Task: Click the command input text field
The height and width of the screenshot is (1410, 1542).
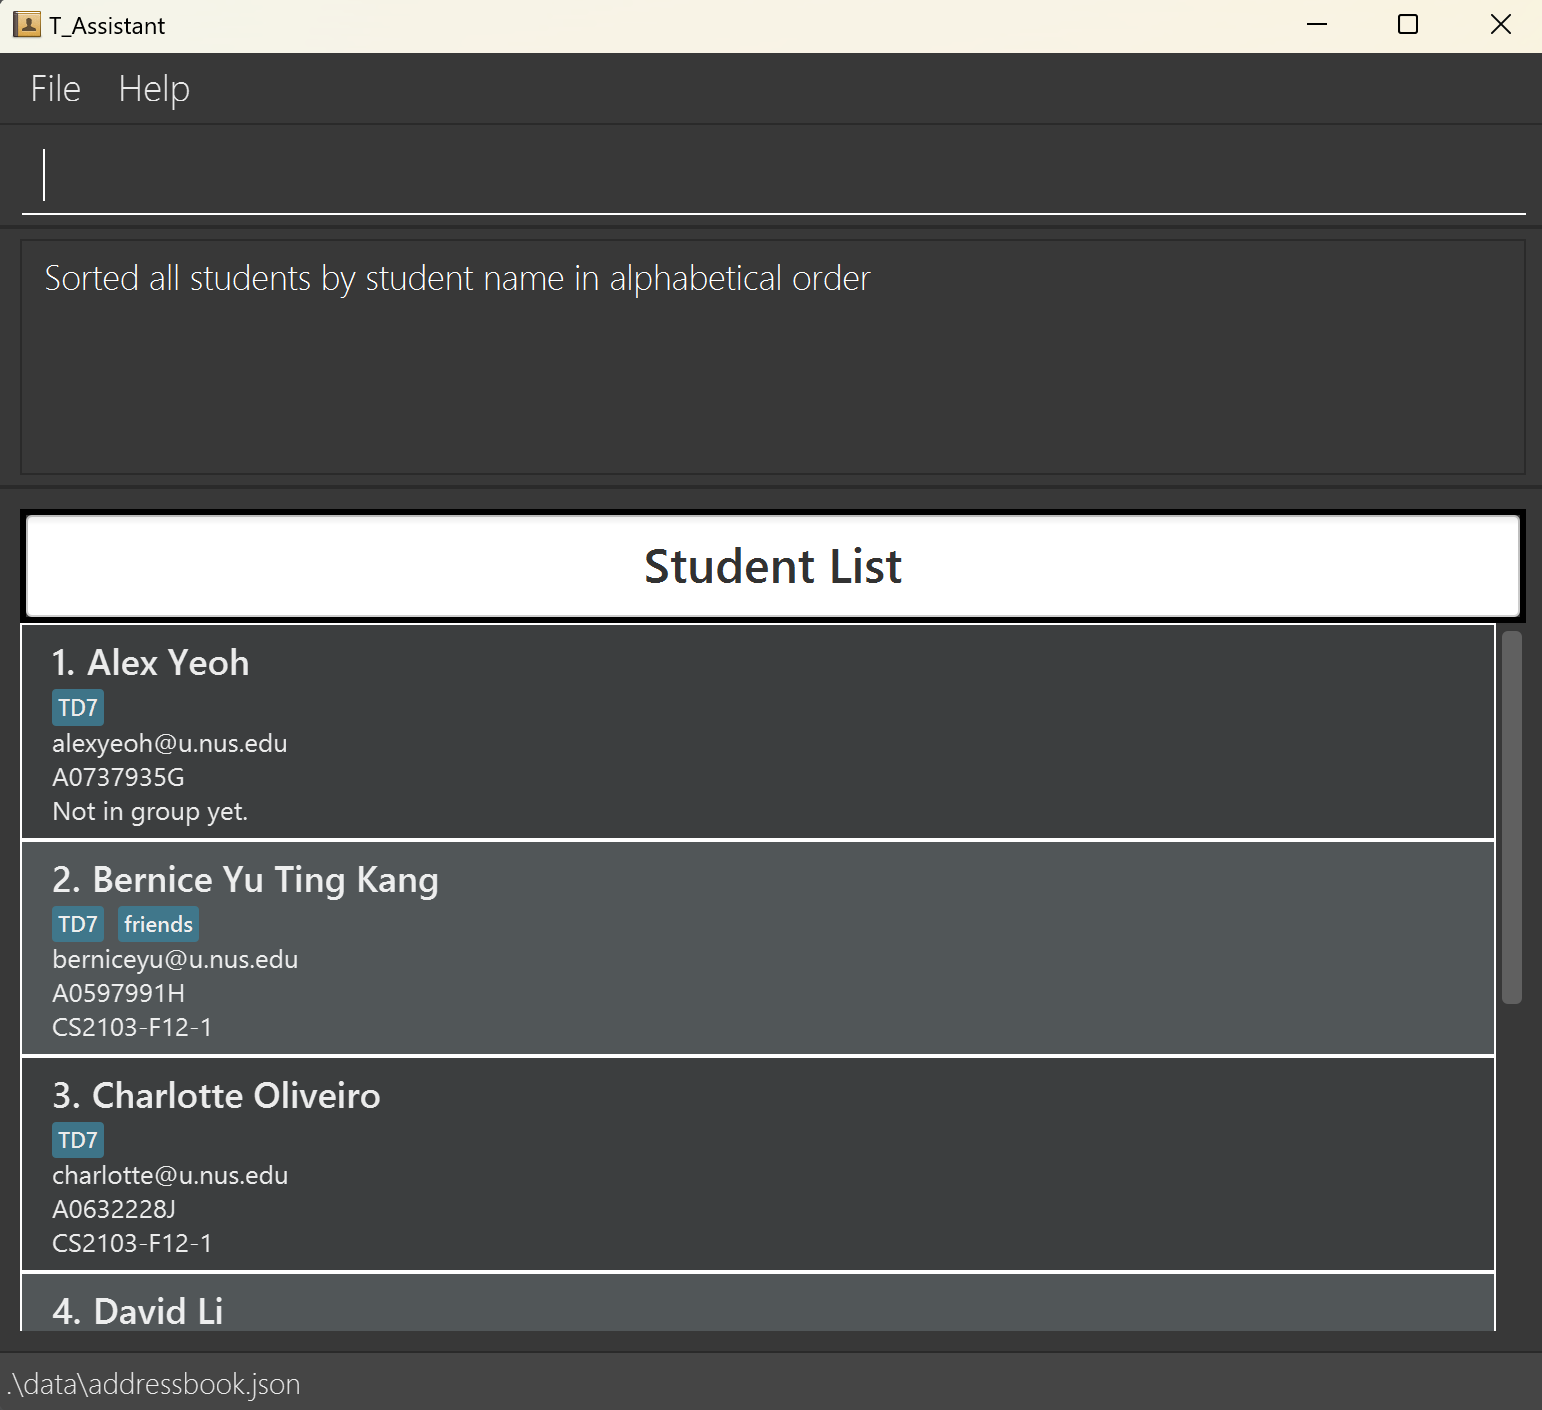Action: point(772,175)
